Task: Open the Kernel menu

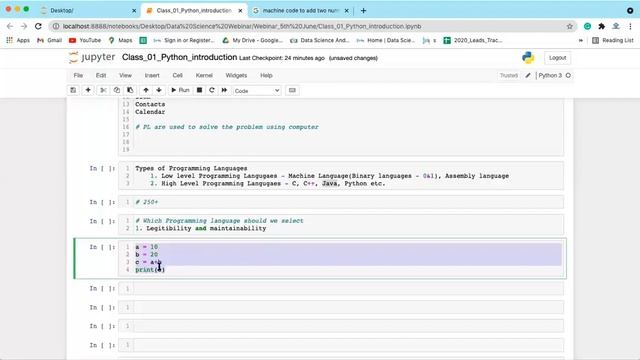Action: click(x=204, y=76)
